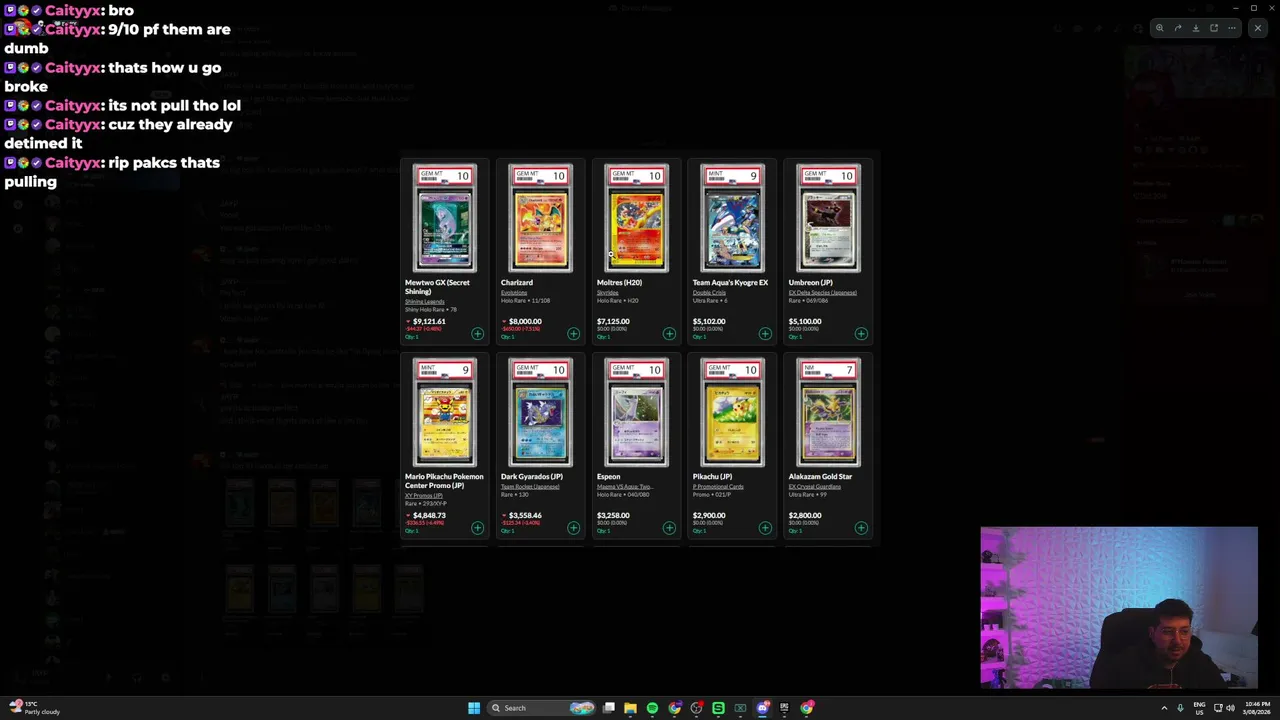
Task: Click the $3,258.00 Espeon price
Action: pos(613,516)
